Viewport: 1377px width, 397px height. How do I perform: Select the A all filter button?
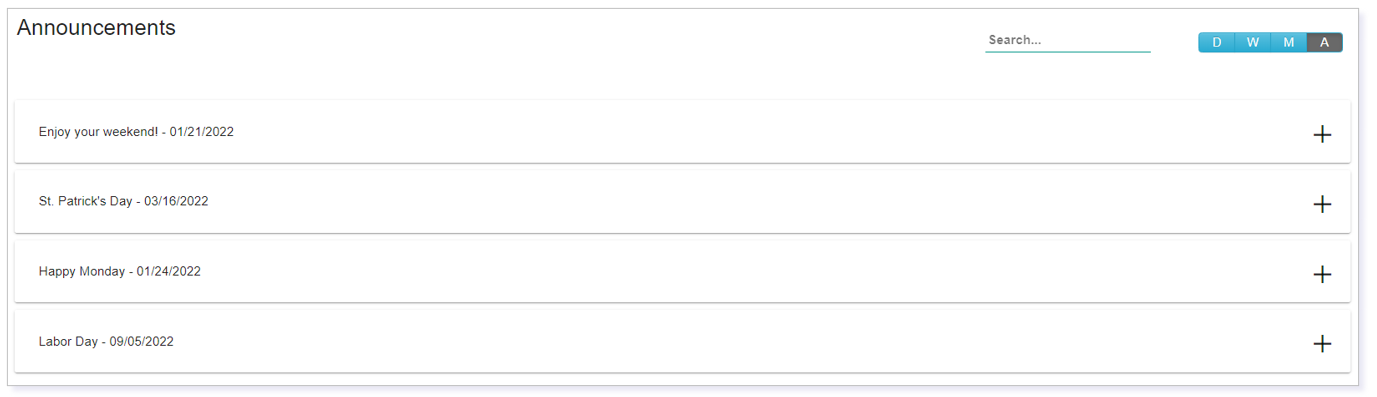(1324, 42)
